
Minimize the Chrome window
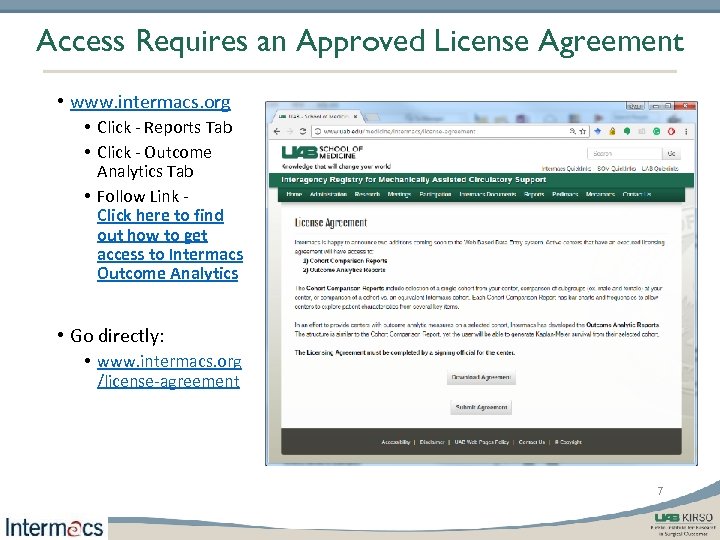click(657, 106)
